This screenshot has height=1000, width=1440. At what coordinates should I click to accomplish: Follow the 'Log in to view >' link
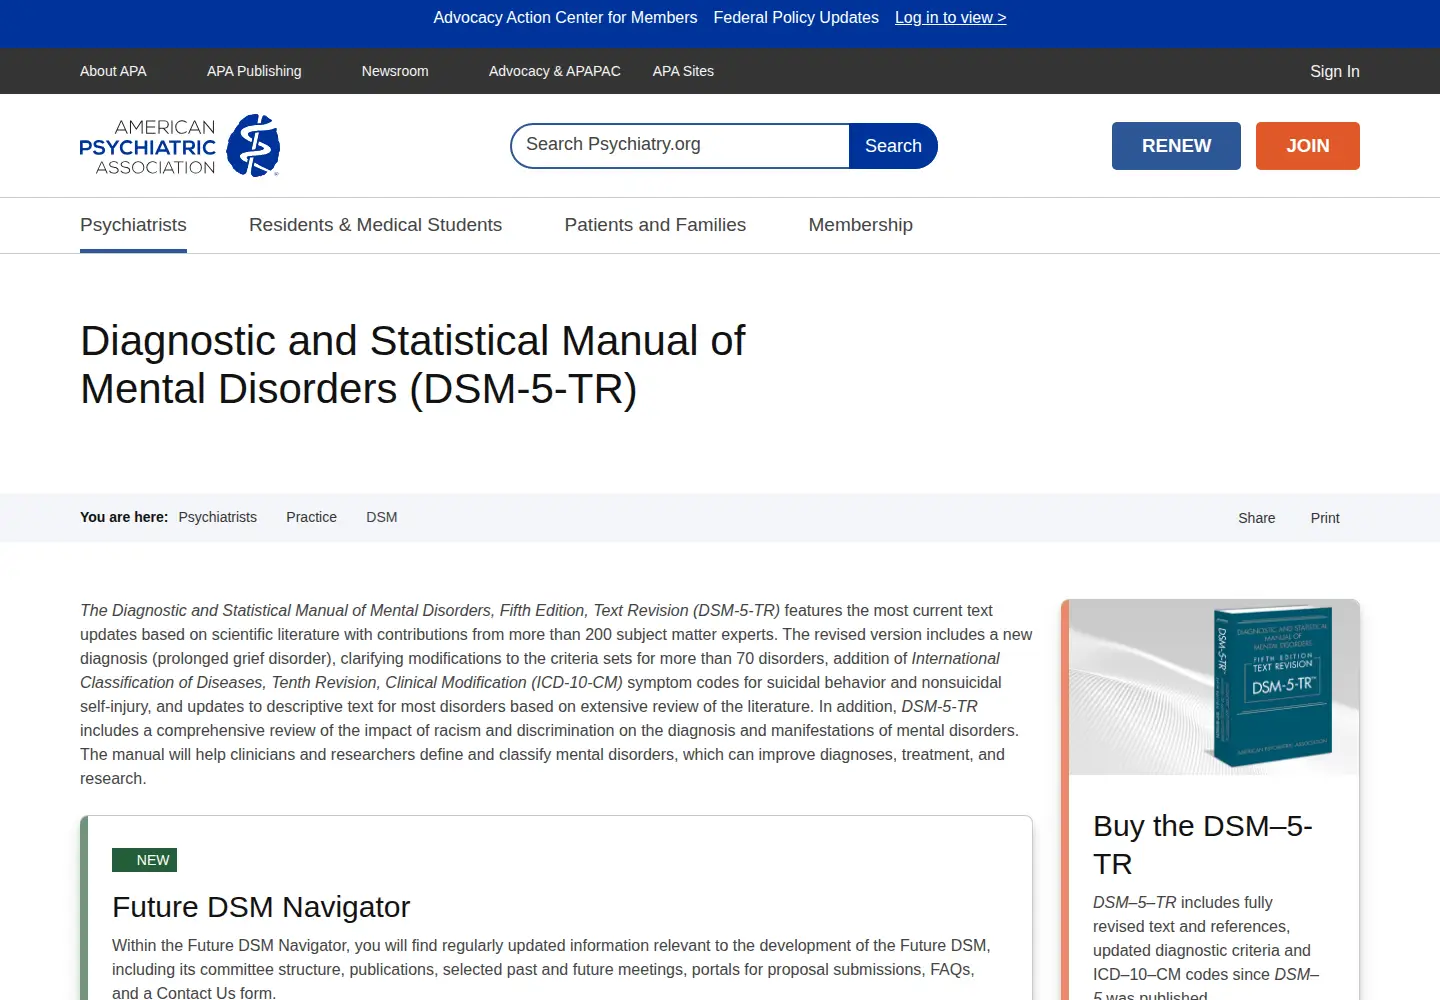pyautogui.click(x=951, y=18)
